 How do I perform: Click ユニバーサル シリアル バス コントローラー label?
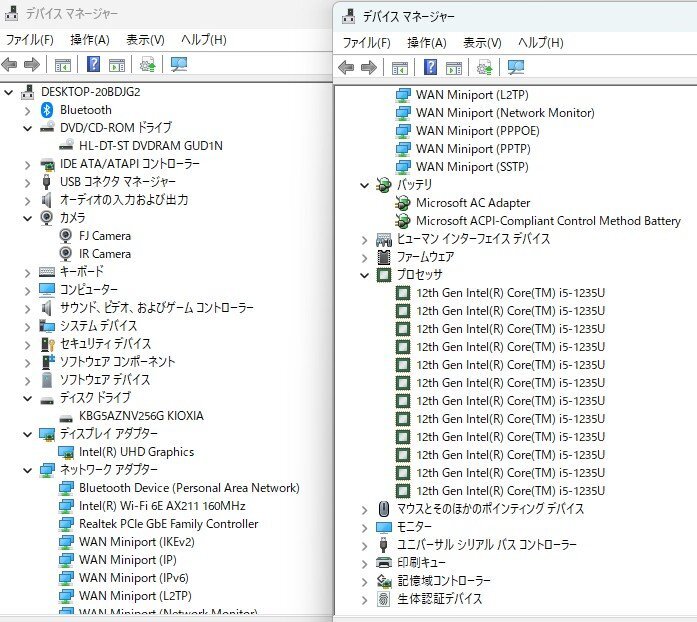(487, 545)
